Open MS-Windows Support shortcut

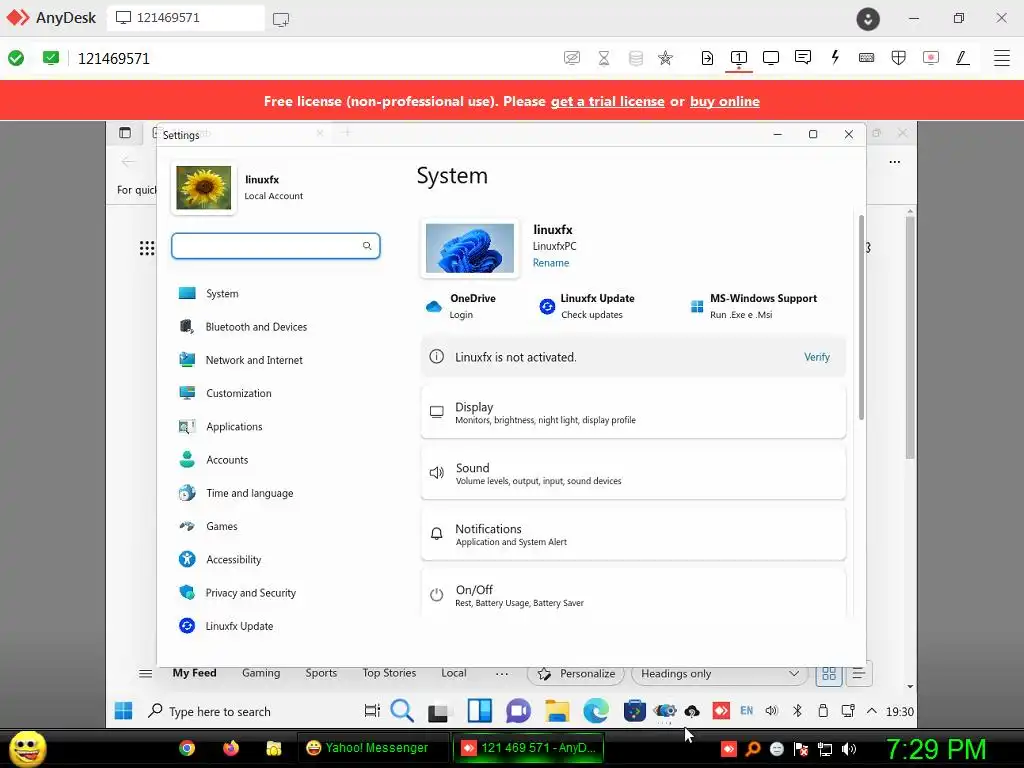click(753, 306)
